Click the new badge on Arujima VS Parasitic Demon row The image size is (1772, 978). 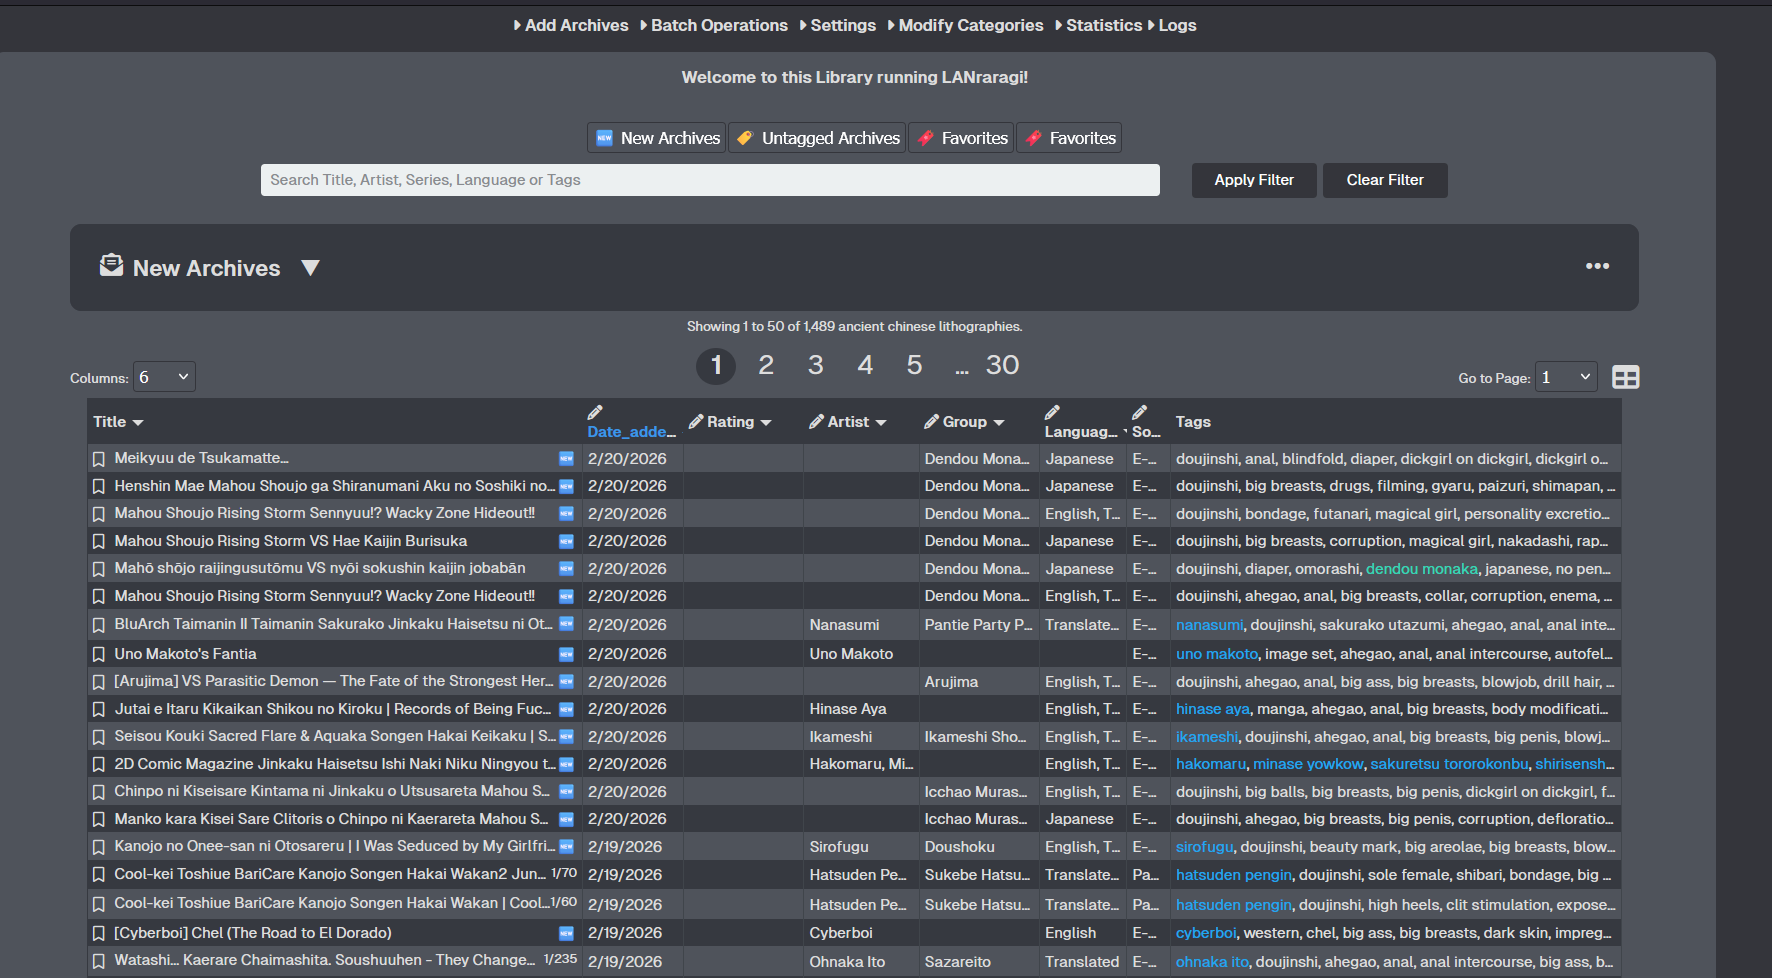[566, 681]
